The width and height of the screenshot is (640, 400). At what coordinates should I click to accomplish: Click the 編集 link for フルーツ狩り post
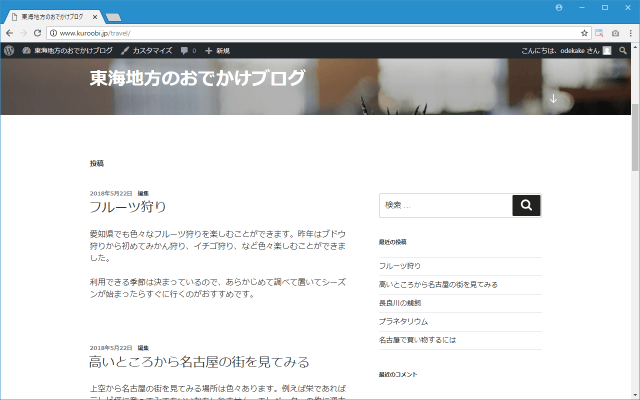click(x=143, y=193)
